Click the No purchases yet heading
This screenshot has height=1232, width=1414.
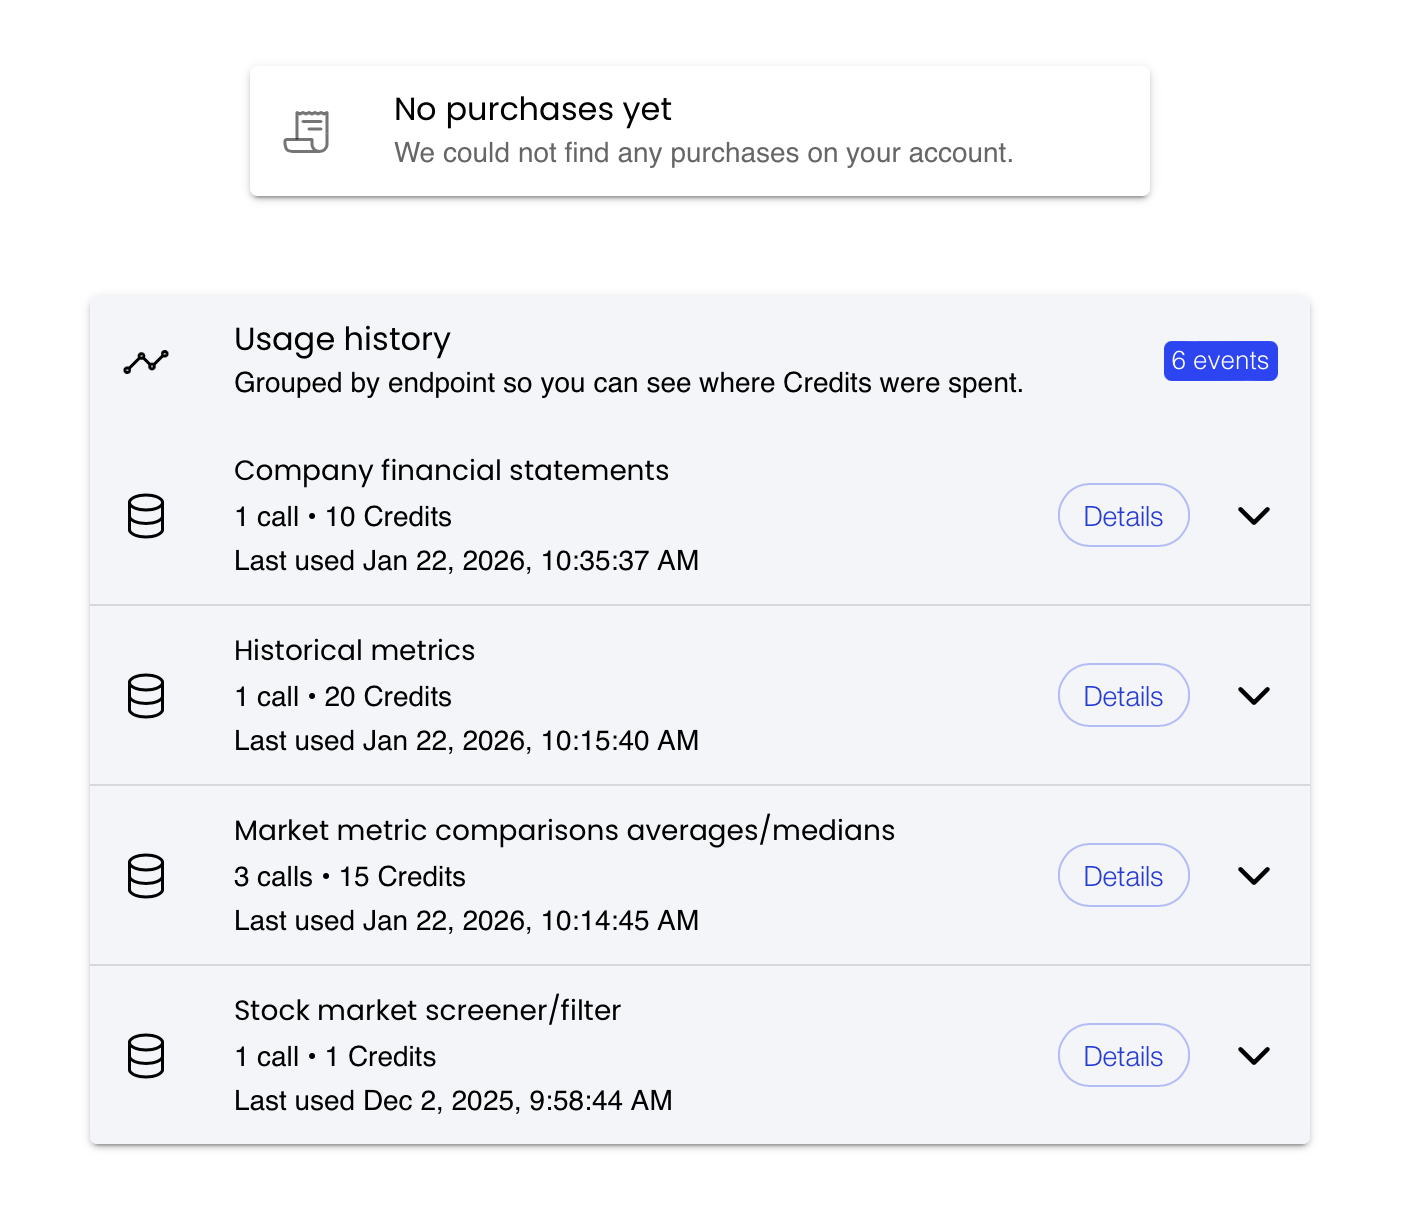pyautogui.click(x=532, y=109)
